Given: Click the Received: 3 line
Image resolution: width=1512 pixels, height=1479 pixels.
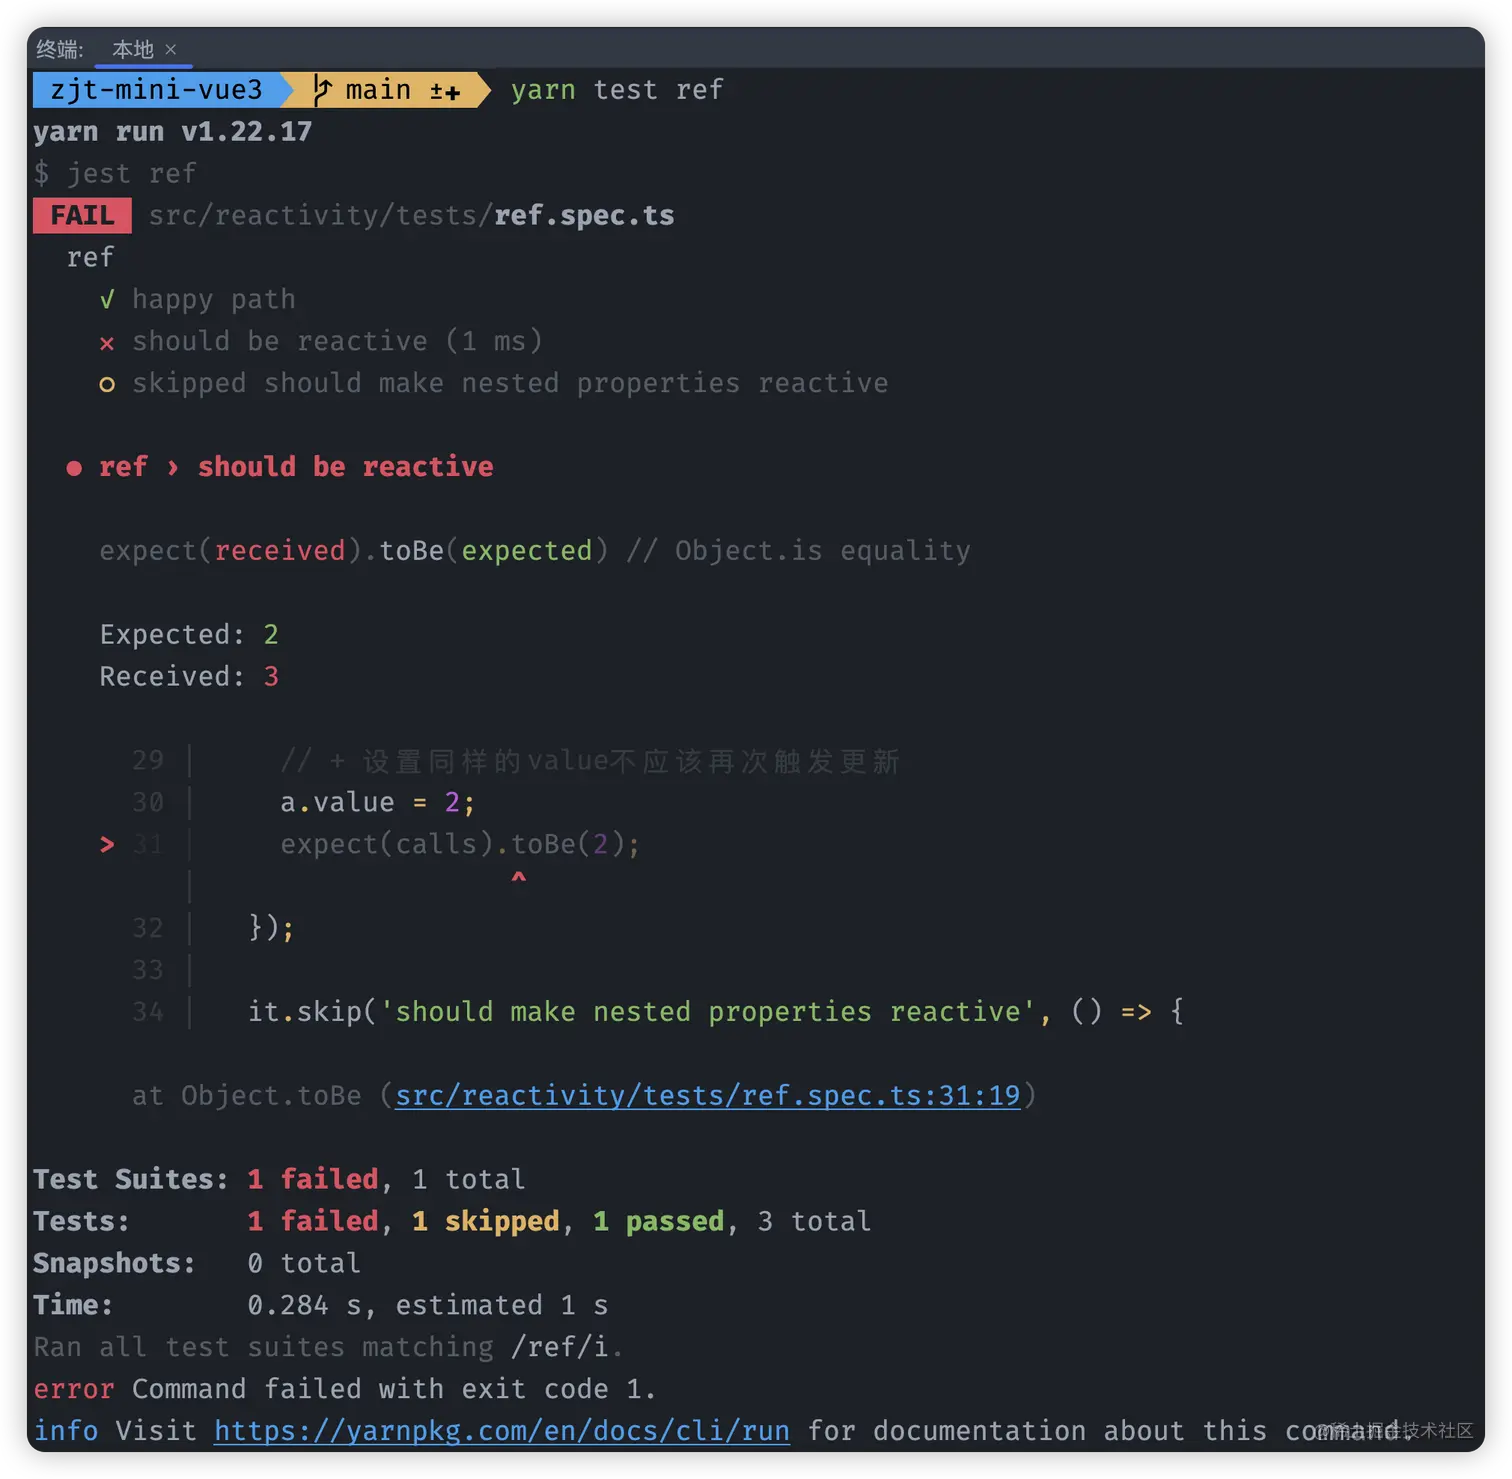Looking at the screenshot, I should [x=189, y=677].
